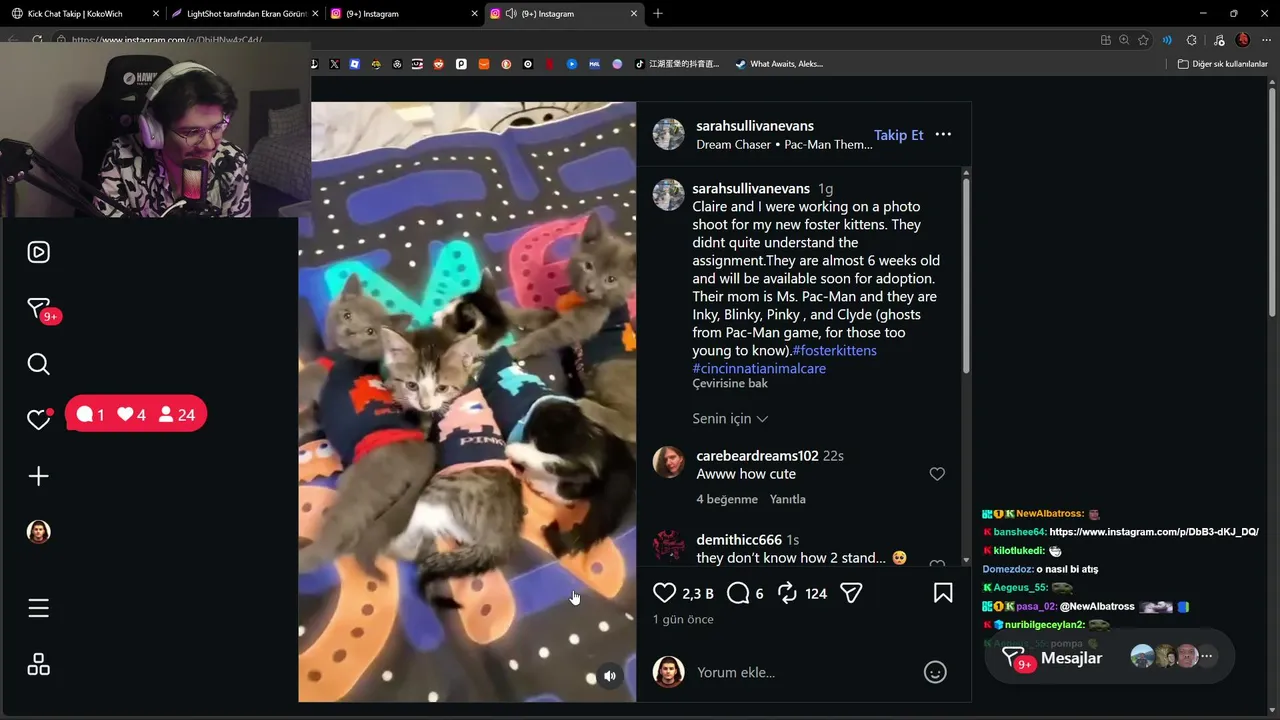Switch to the first Instagram tab

[x=404, y=14]
